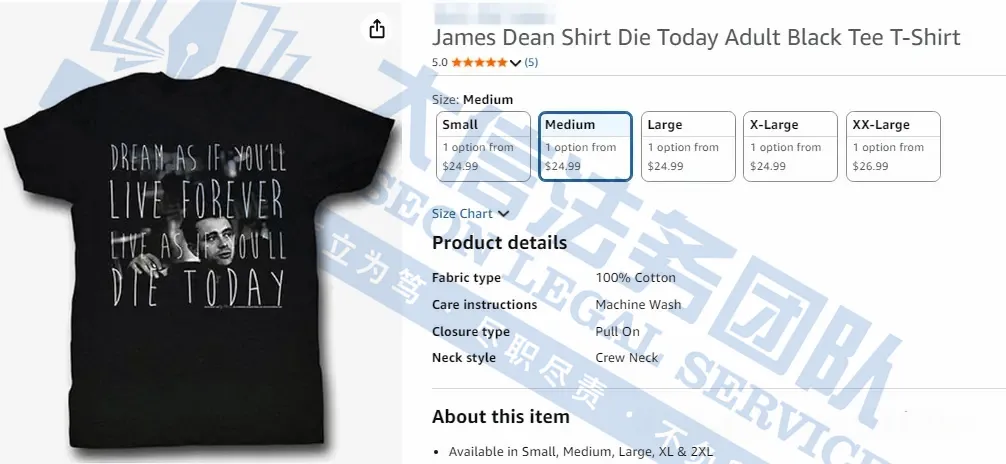Expand the Size Chart chevron arrow

coord(504,214)
